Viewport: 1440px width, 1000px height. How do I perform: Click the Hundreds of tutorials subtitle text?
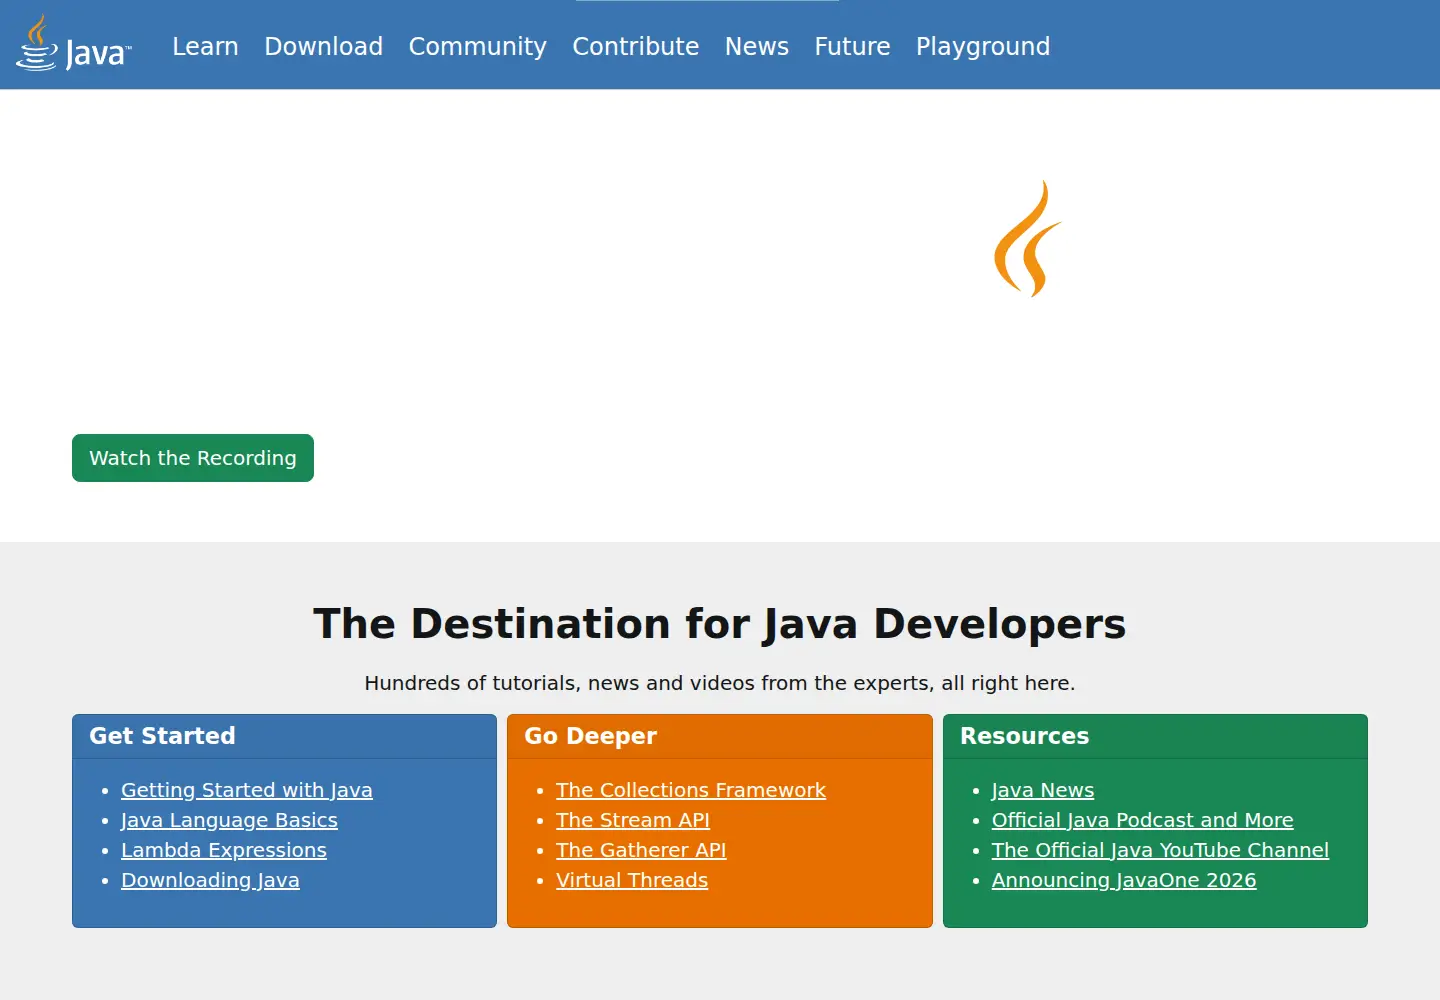pyautogui.click(x=720, y=683)
